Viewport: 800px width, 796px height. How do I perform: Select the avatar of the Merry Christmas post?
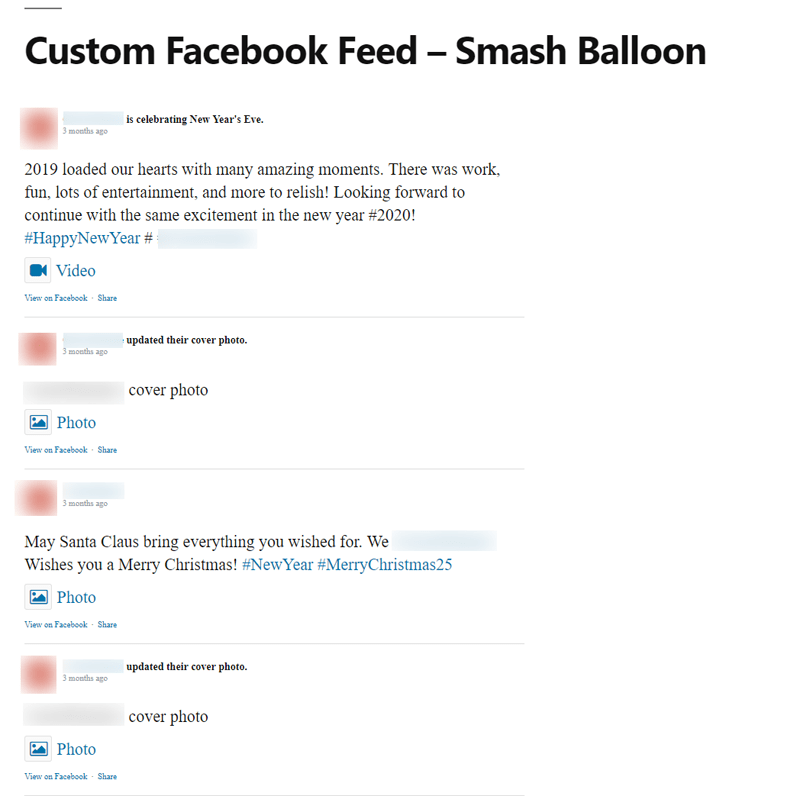[38, 498]
